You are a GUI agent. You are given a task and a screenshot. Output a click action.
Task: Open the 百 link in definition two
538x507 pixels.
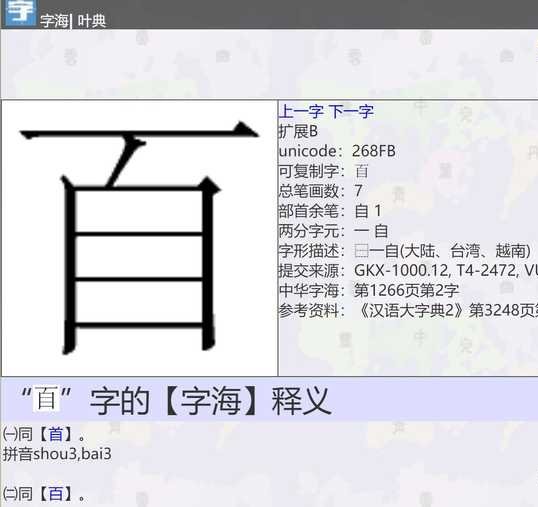[56, 494]
